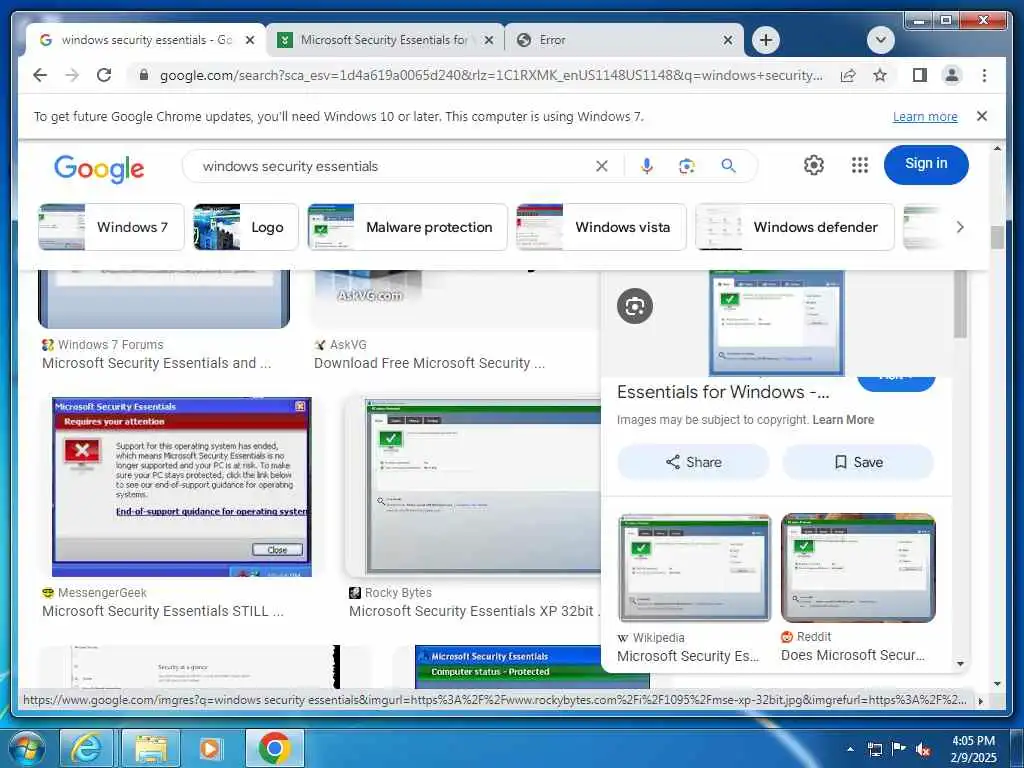1024x768 pixels.
Task: Open Windows Media Player from taskbar
Action: [210, 748]
